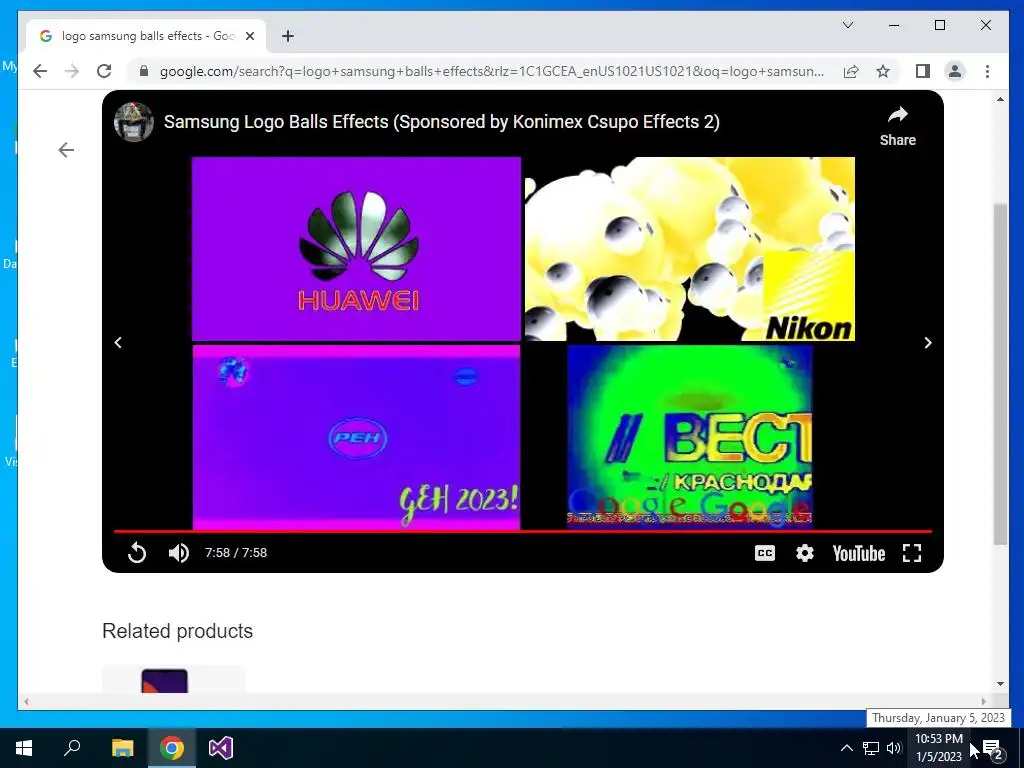The height and width of the screenshot is (768, 1024).
Task: View site information via the padlock icon
Action: (144, 71)
